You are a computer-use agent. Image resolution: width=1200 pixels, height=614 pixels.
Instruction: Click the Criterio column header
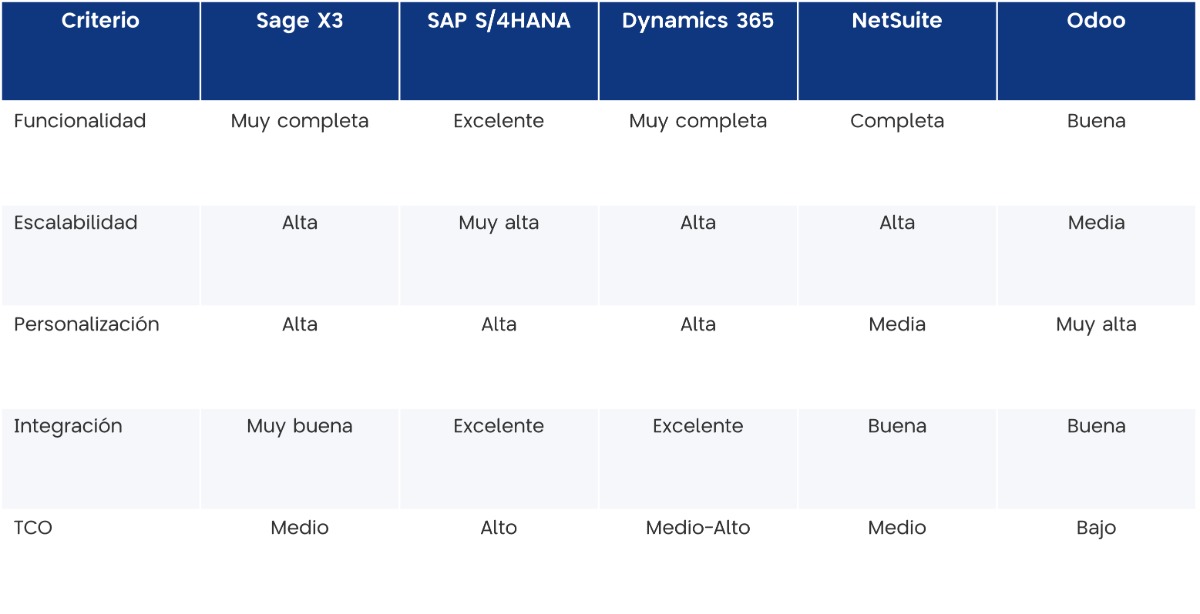100,21
